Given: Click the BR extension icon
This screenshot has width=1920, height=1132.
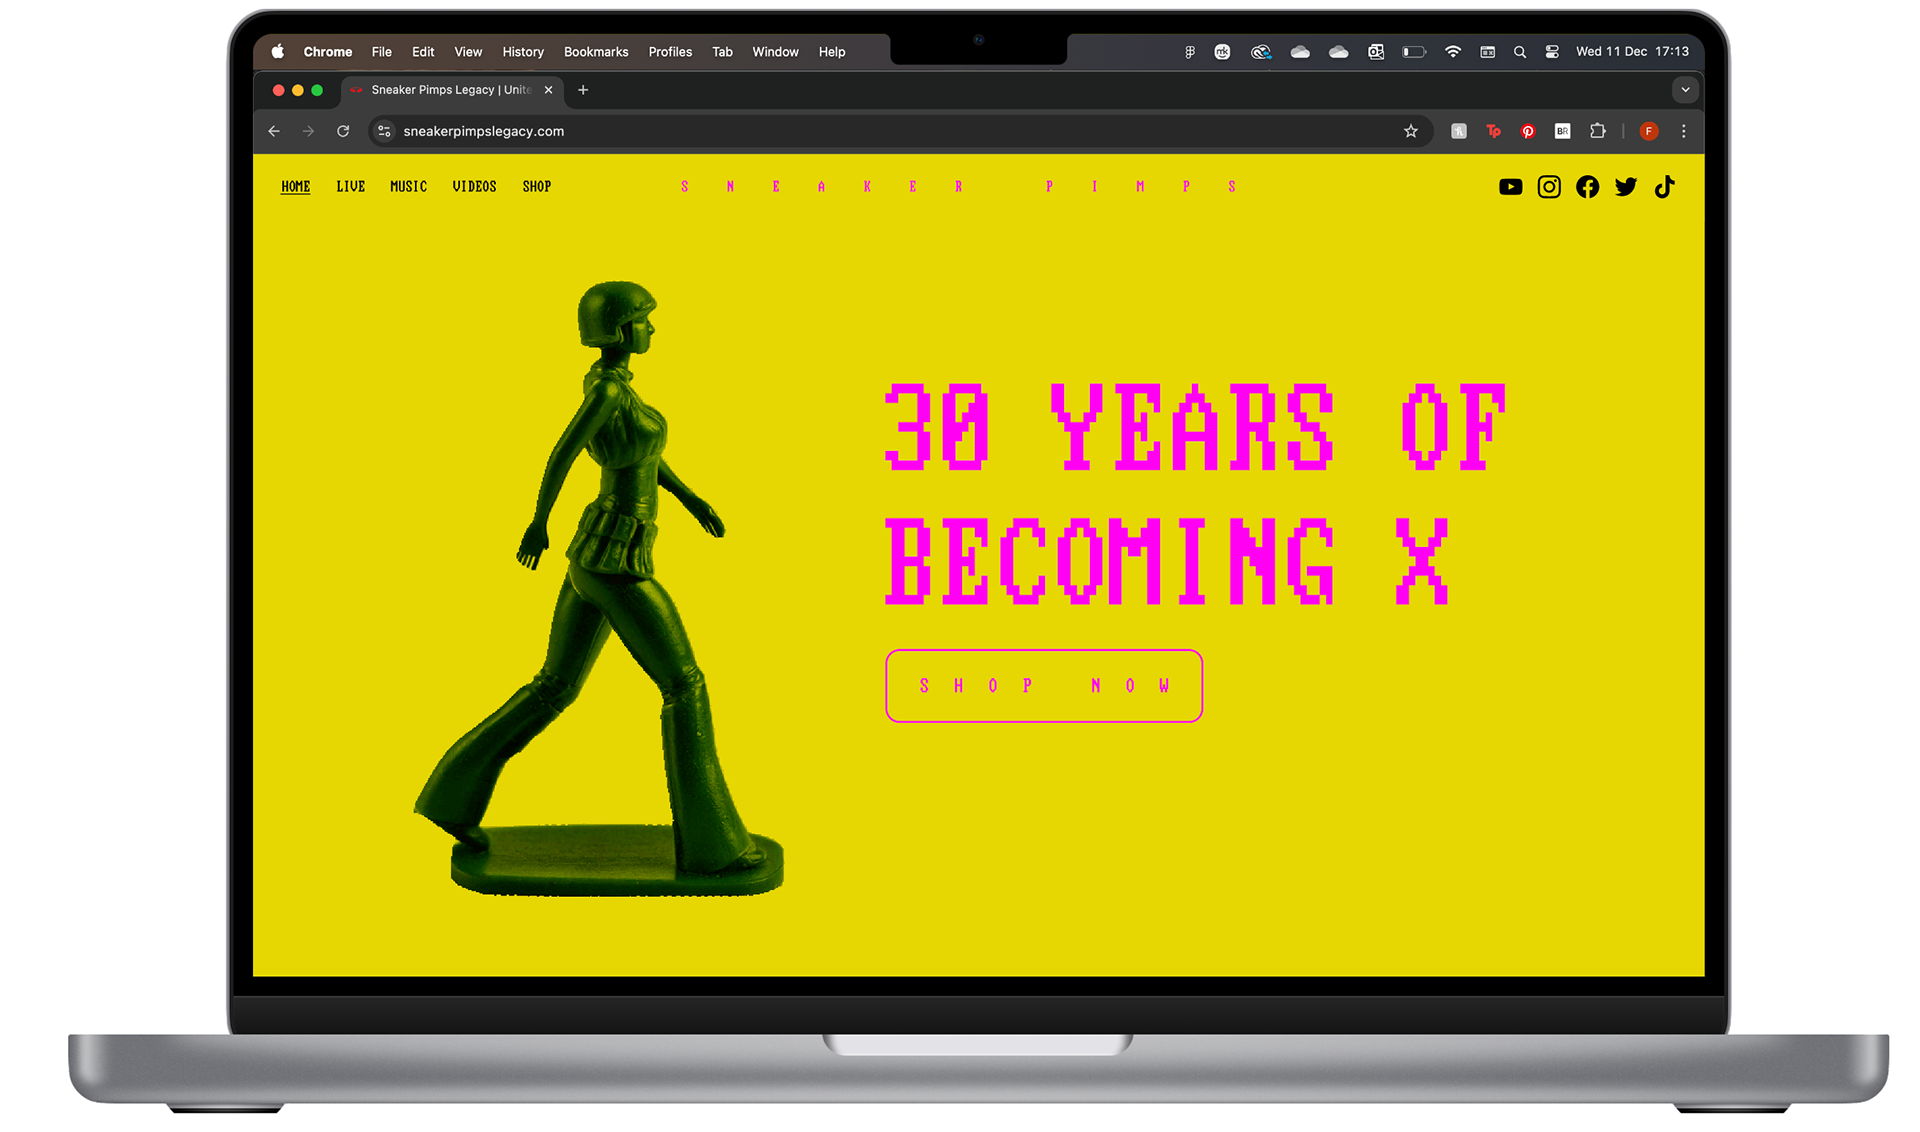Looking at the screenshot, I should [x=1563, y=131].
